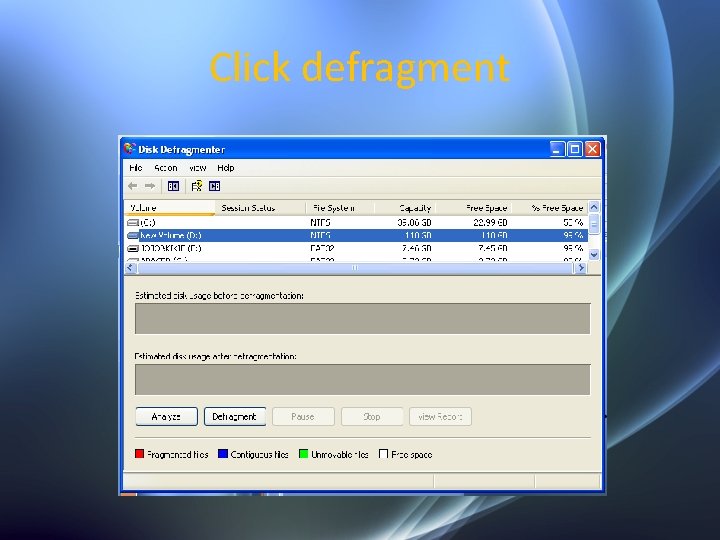The image size is (720, 540).
Task: Open the View menu
Action: coord(197,168)
